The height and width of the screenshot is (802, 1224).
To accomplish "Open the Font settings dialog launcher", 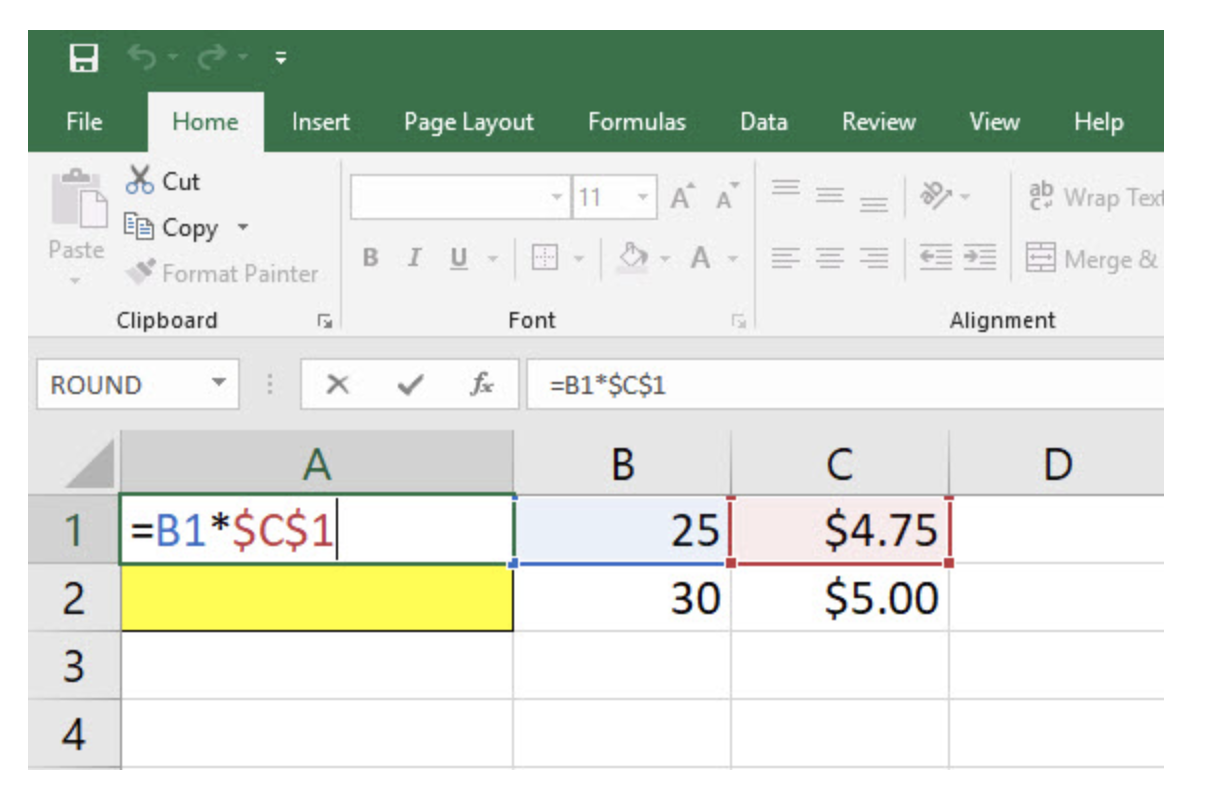I will pyautogui.click(x=738, y=321).
